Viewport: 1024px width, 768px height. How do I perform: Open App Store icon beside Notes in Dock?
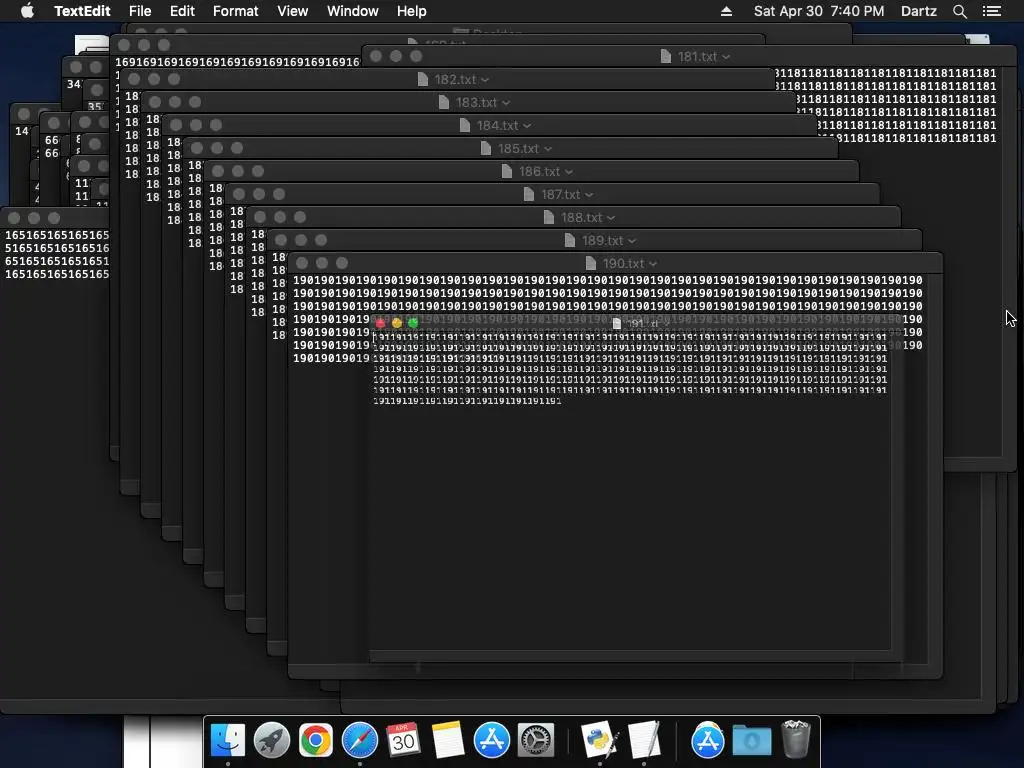(491, 740)
